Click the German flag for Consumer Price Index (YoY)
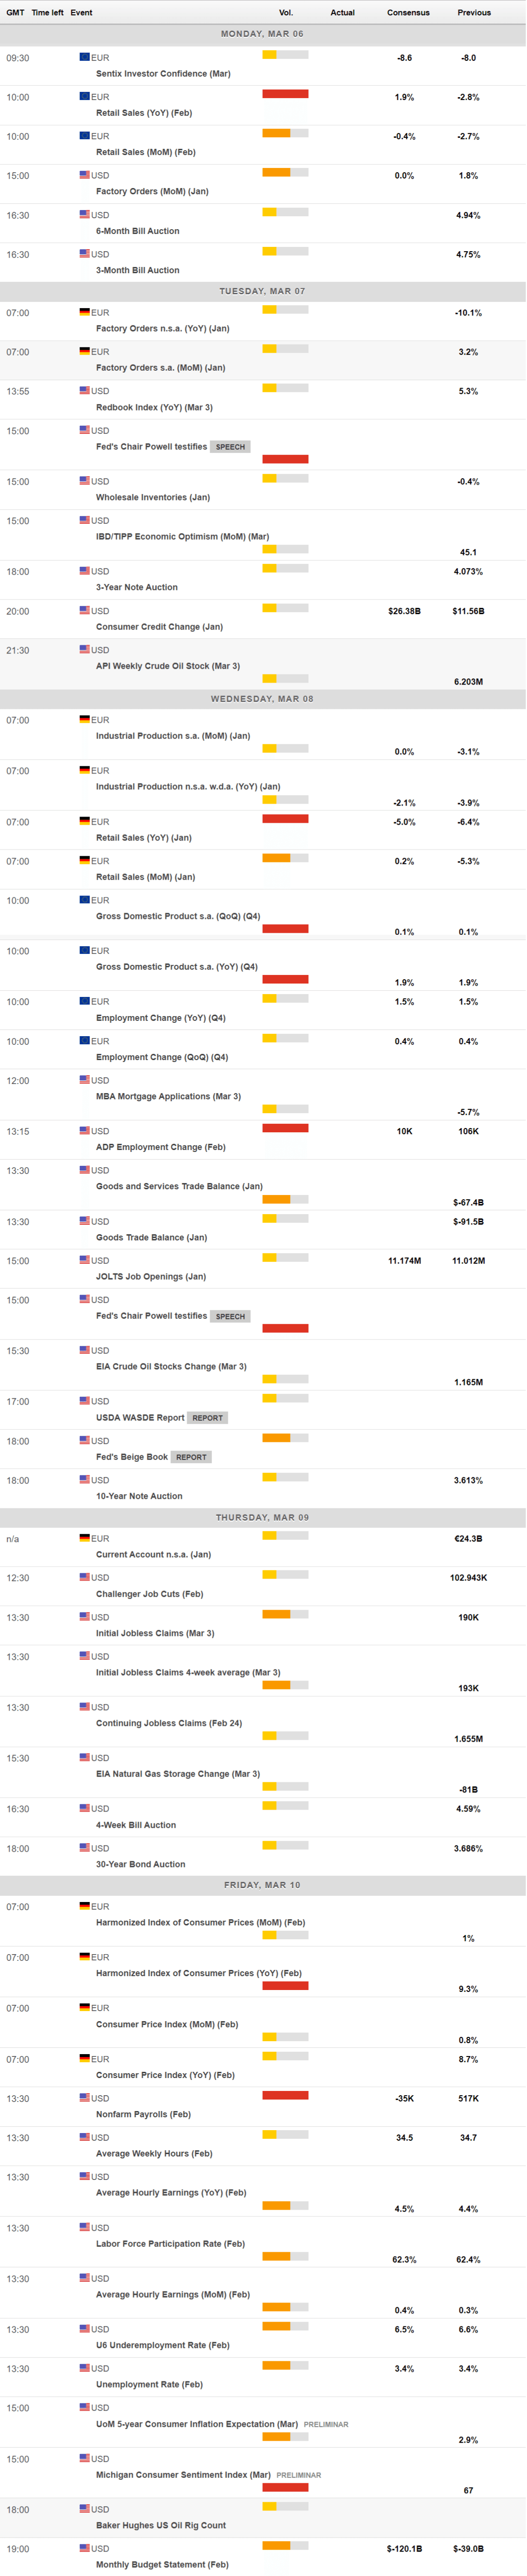 tap(85, 2058)
